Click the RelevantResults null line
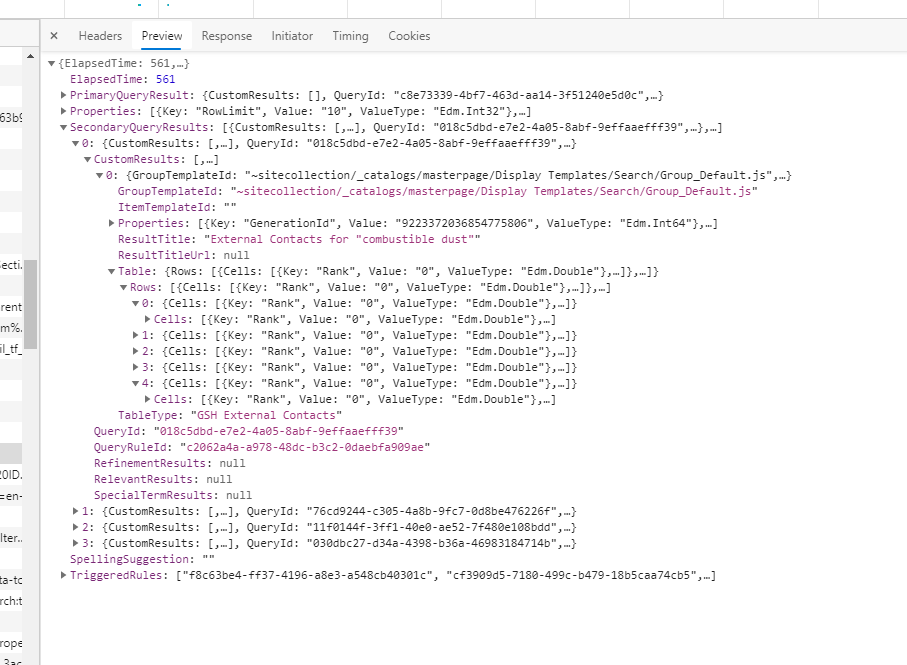 click(163, 479)
